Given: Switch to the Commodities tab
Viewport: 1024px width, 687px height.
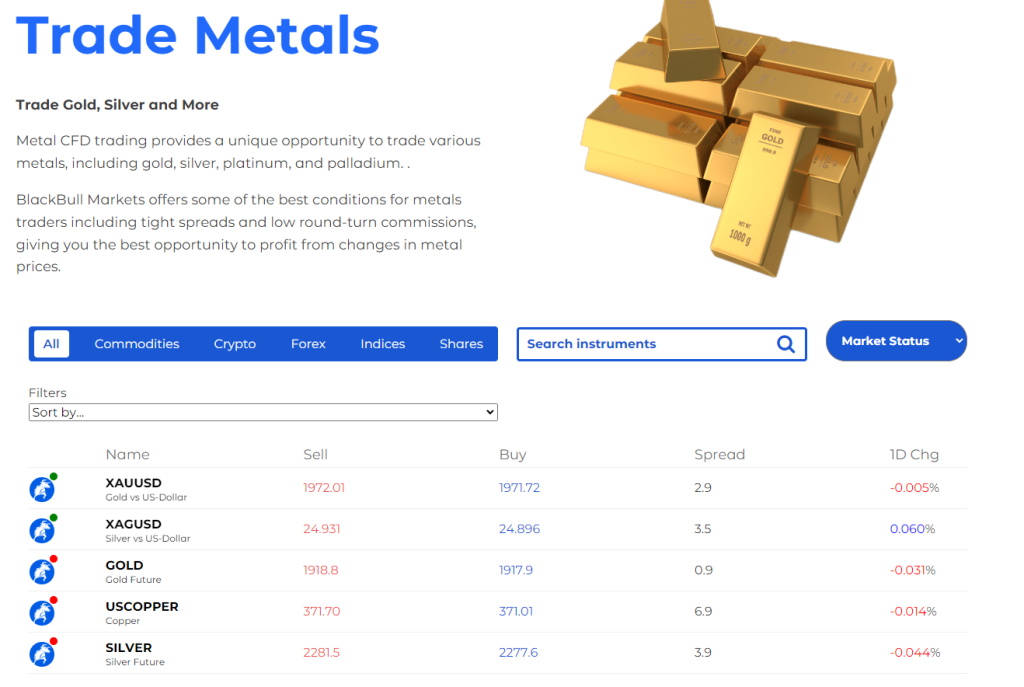Looking at the screenshot, I should coord(137,344).
